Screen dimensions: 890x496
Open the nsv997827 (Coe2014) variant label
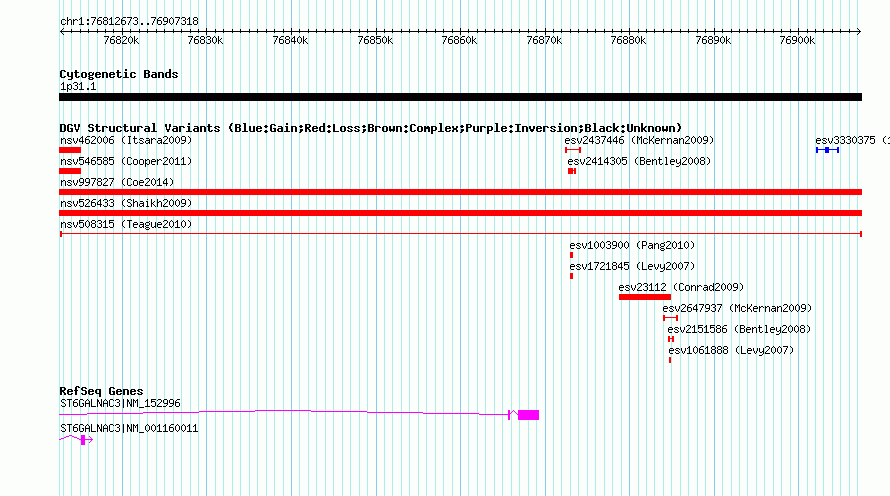point(117,182)
